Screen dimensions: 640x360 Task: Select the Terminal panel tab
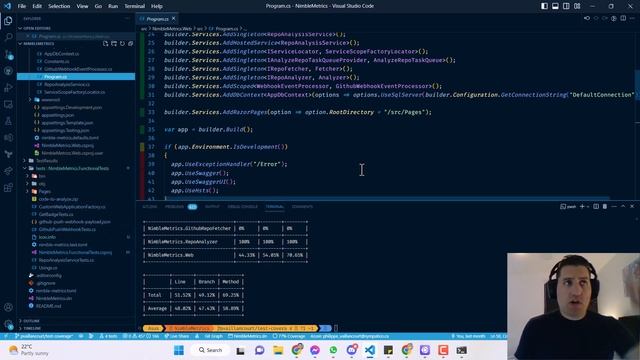274,207
